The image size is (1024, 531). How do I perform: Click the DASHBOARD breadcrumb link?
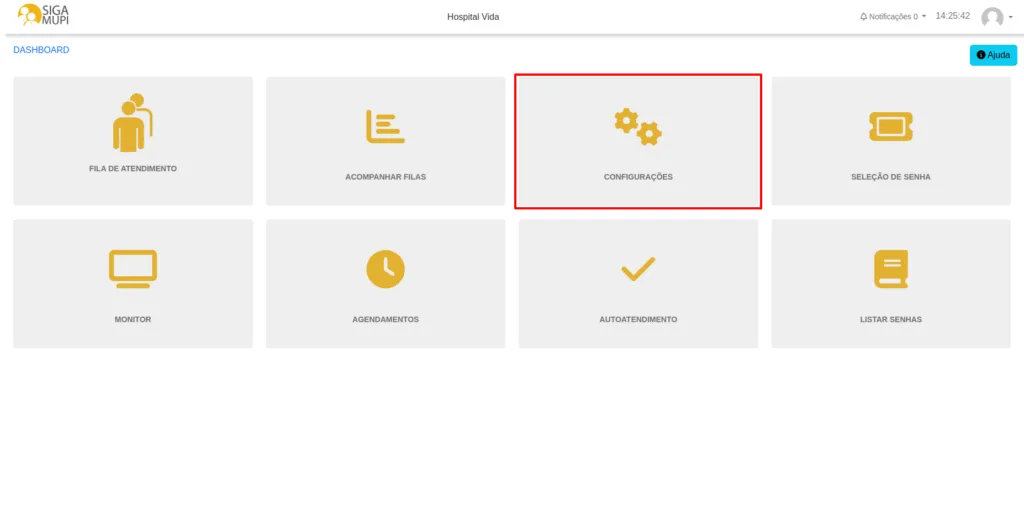coord(41,50)
